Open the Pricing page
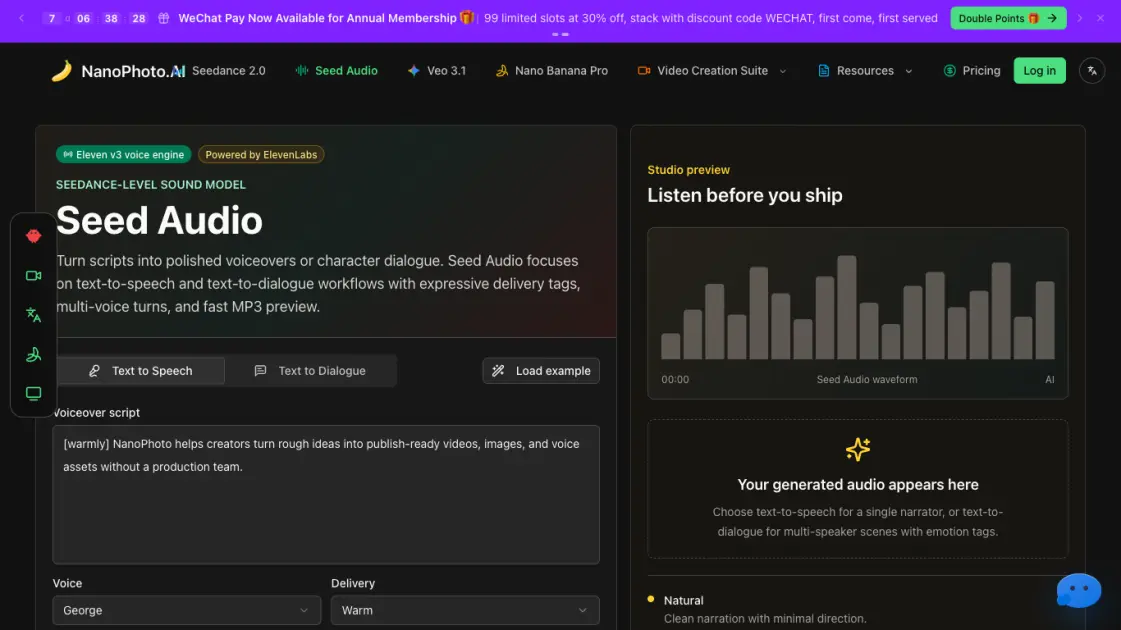The width and height of the screenshot is (1121, 630). [972, 71]
